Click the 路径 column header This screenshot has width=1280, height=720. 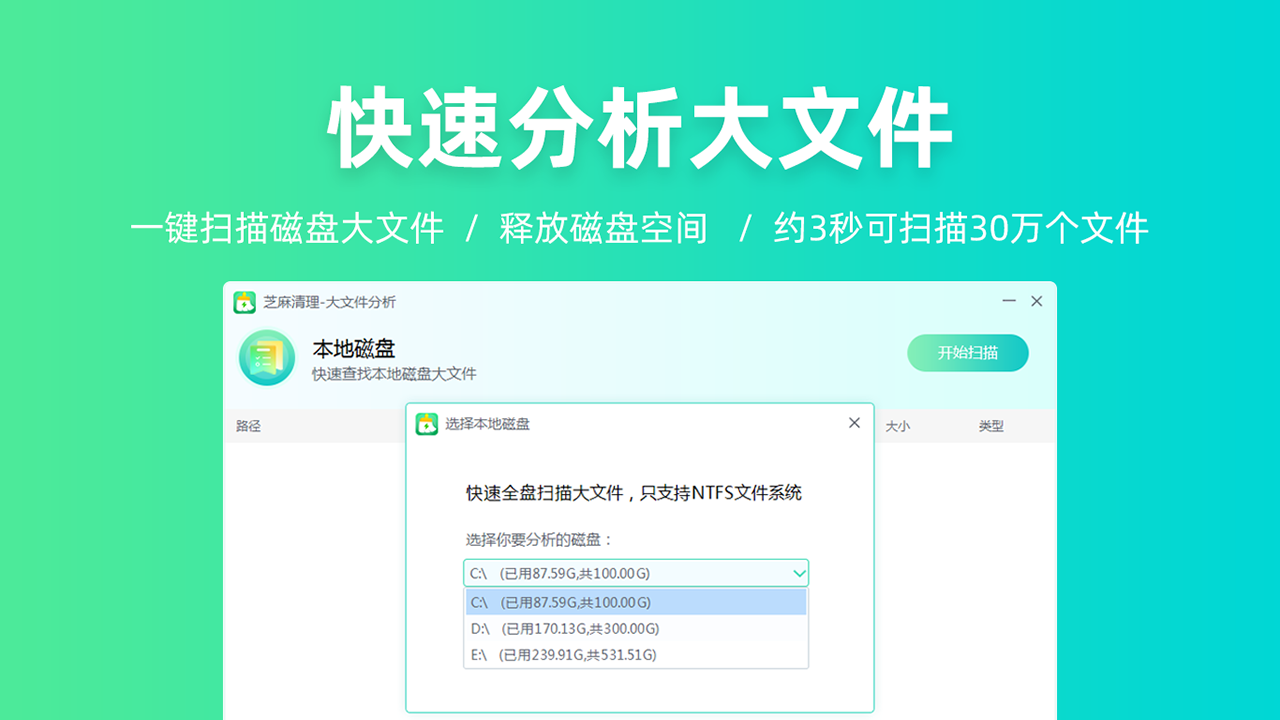click(248, 426)
